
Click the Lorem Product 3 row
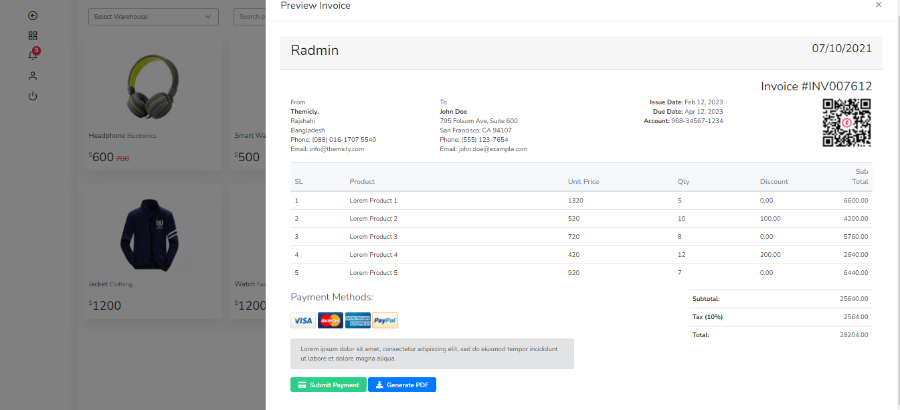[581, 237]
